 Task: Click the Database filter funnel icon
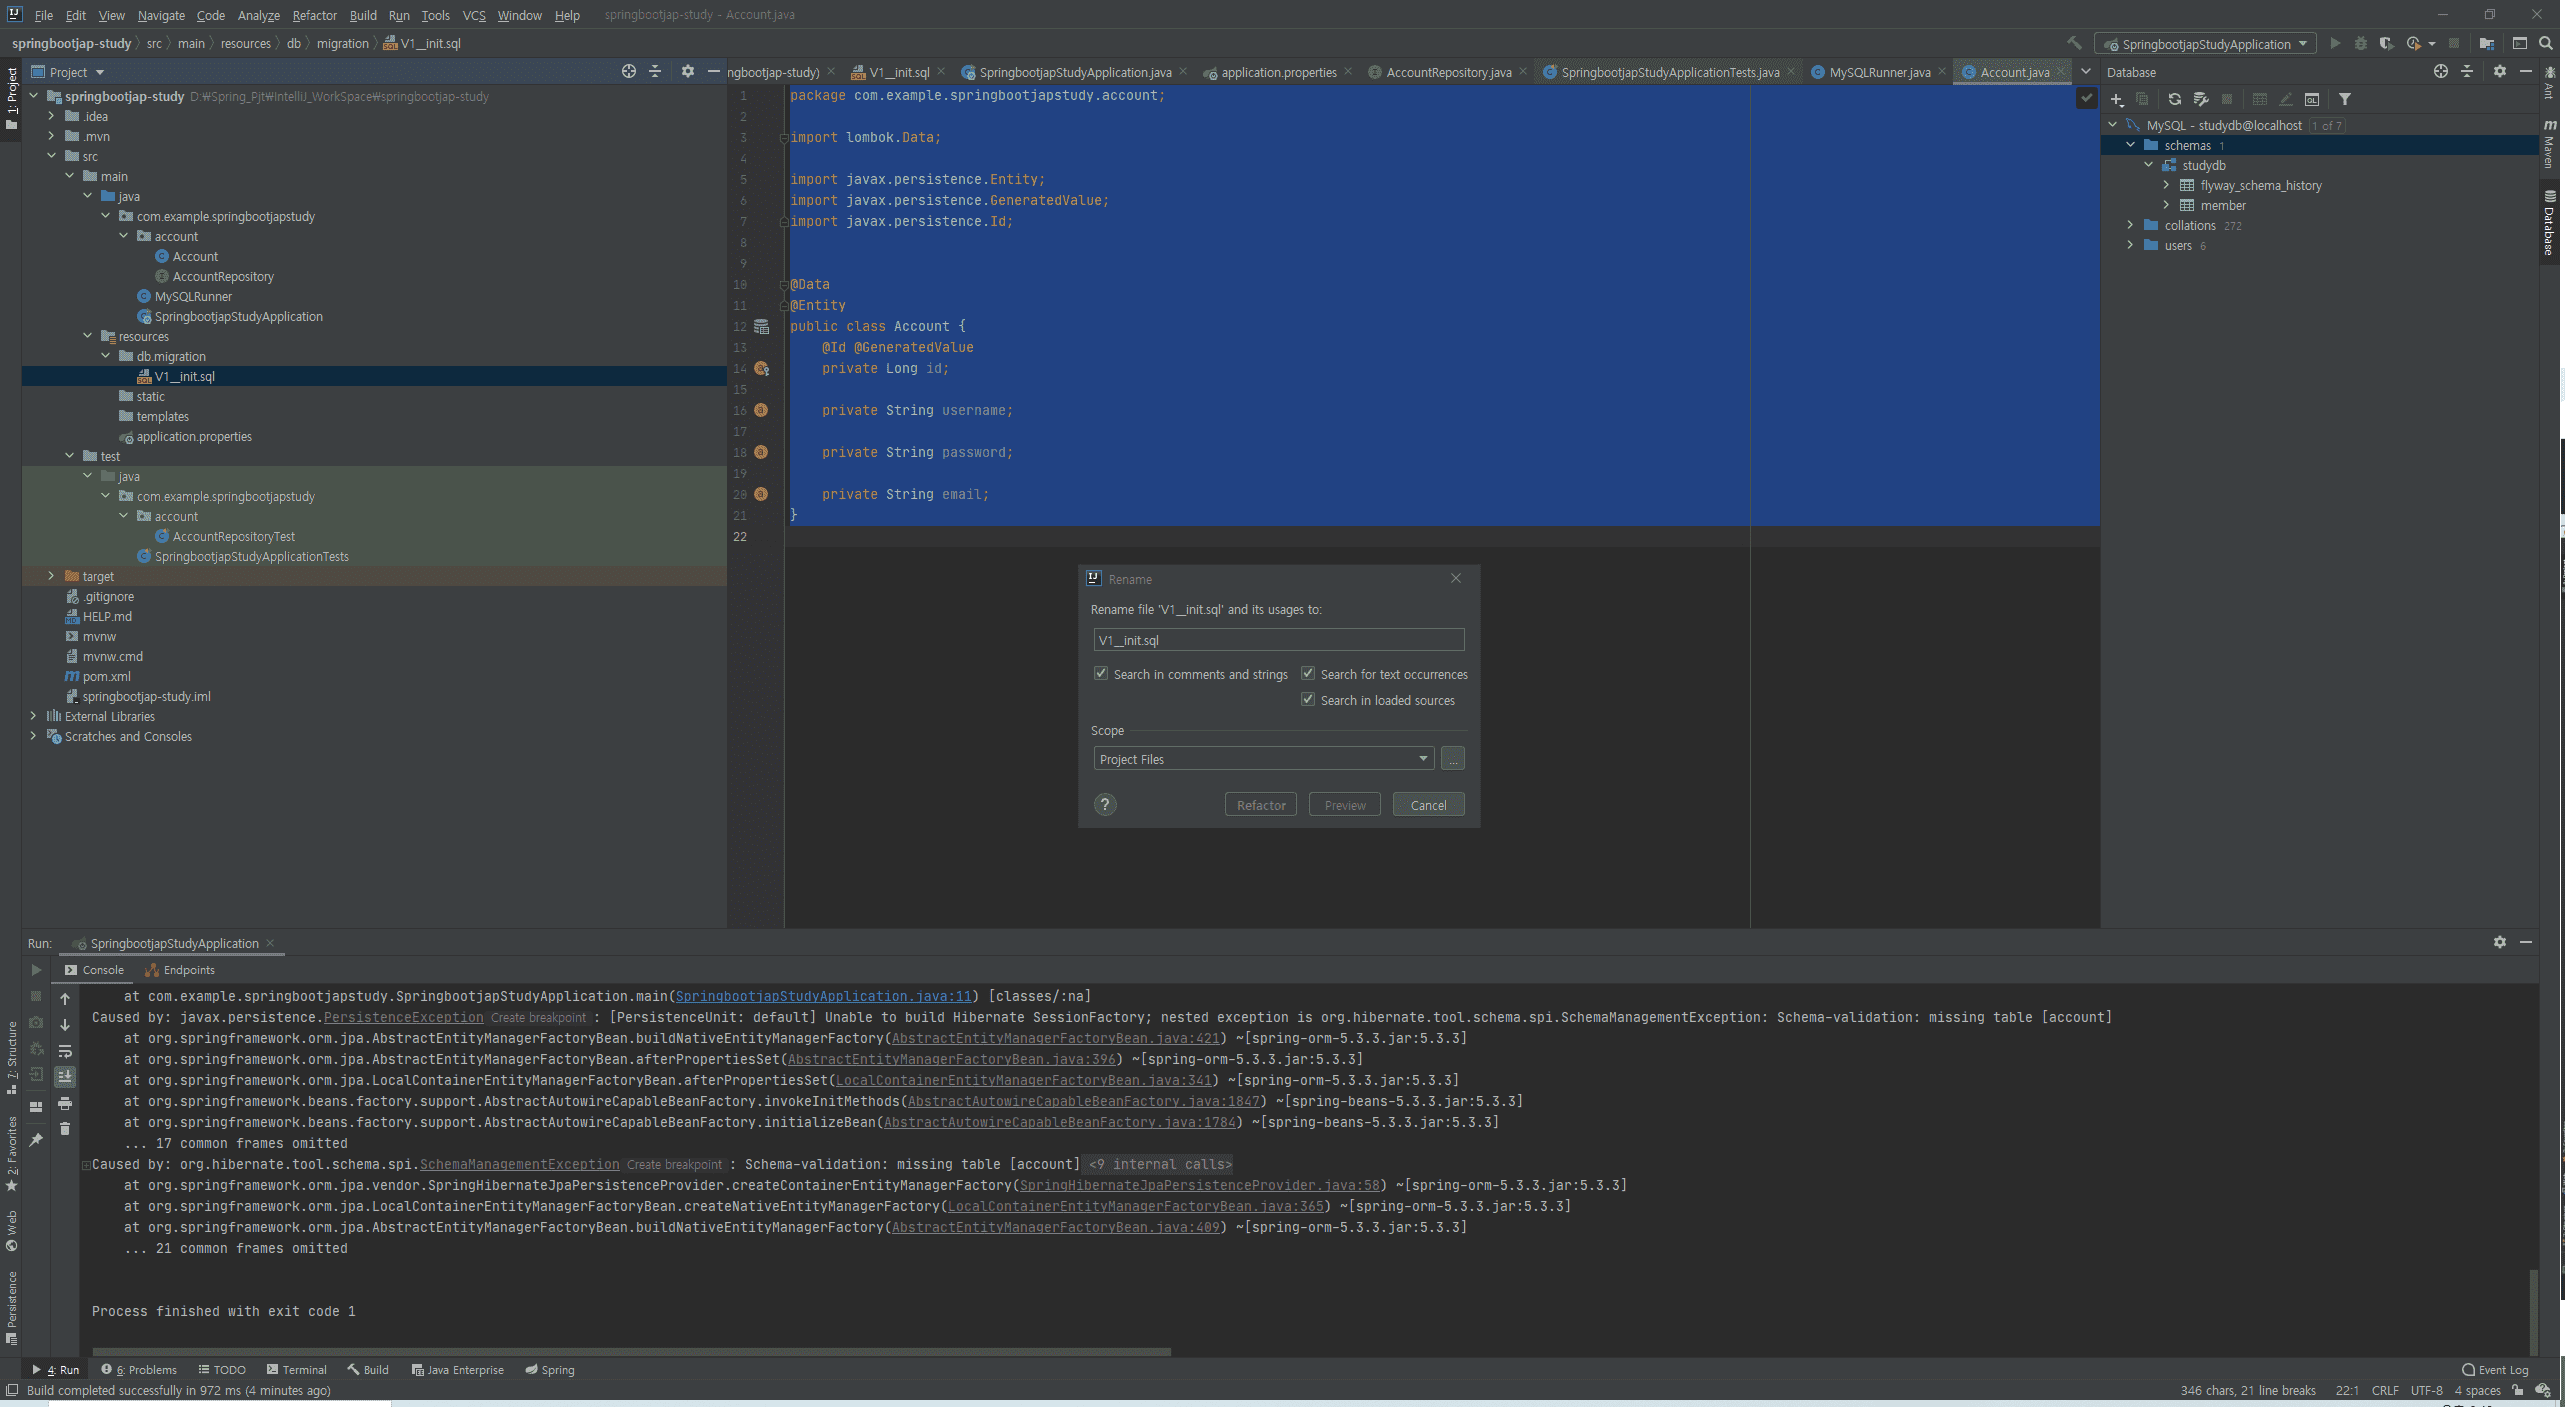(2344, 99)
